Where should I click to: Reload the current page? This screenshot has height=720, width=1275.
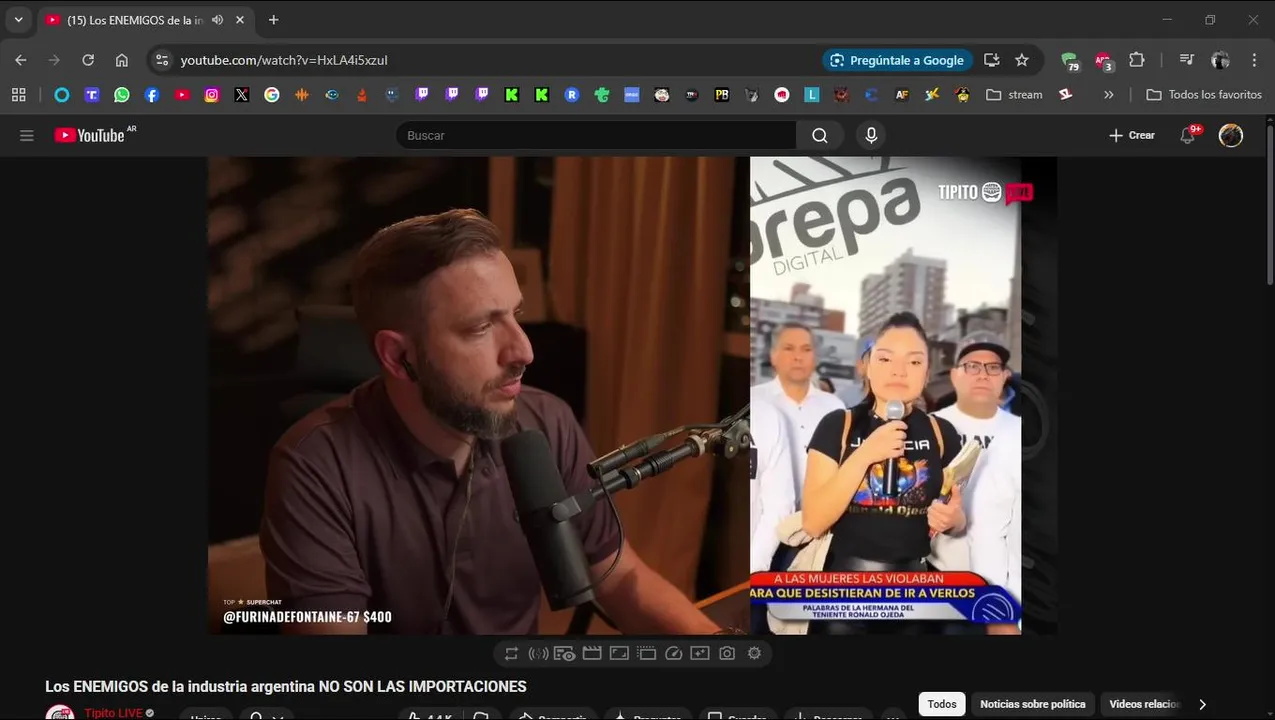tap(88, 60)
